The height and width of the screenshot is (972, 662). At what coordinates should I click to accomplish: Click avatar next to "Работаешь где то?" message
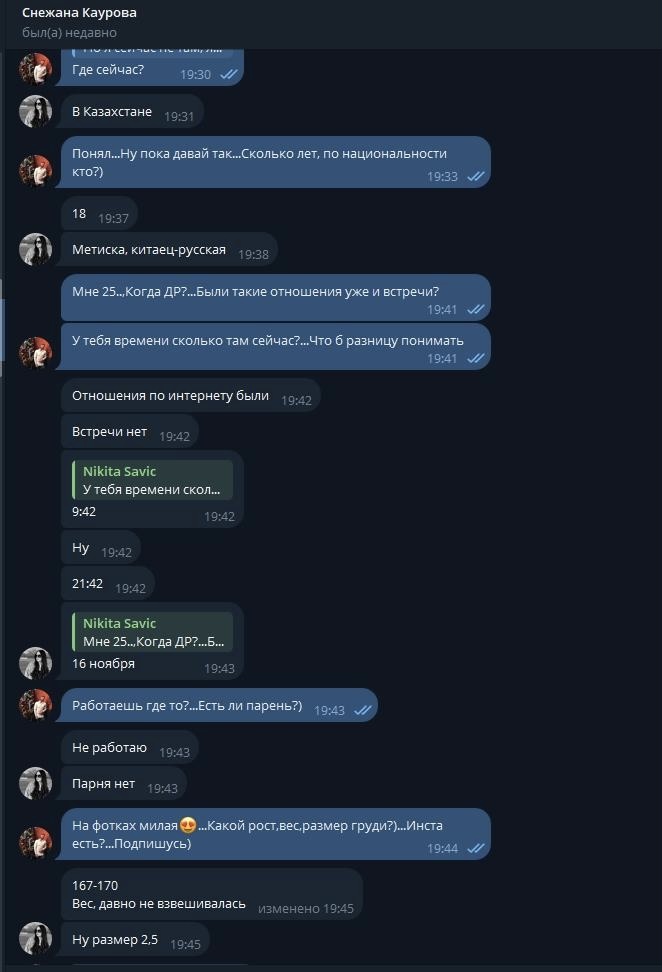click(36, 705)
